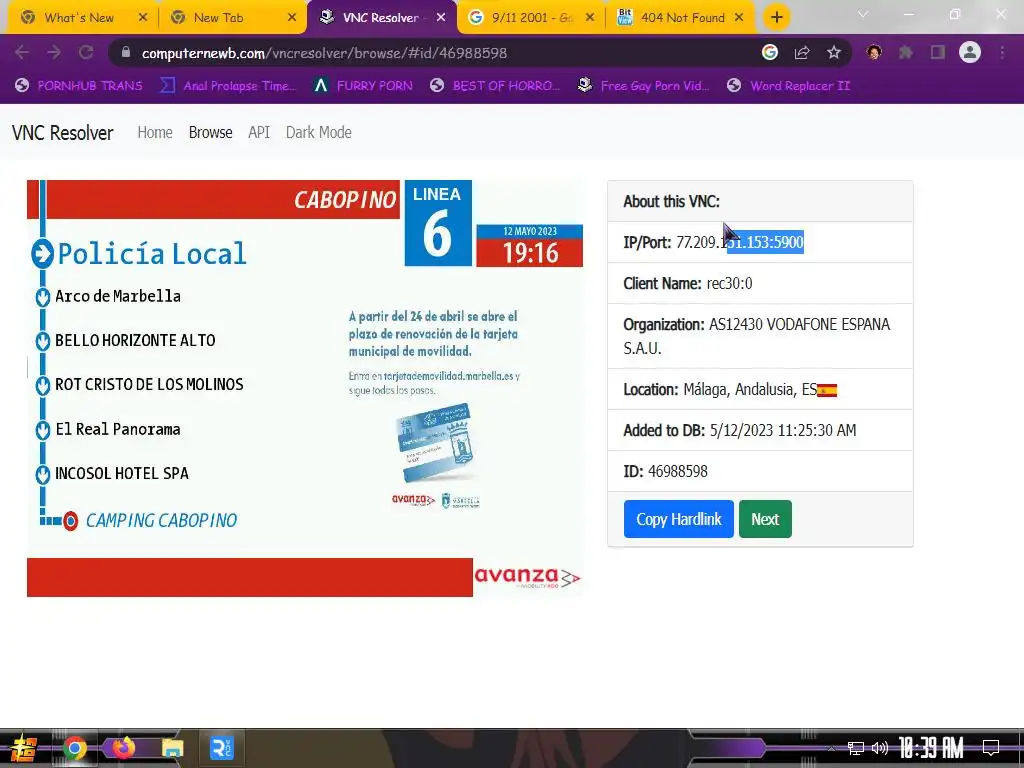This screenshot has height=768, width=1024.
Task: Switch to the 404 Not Found tab
Action: (680, 18)
